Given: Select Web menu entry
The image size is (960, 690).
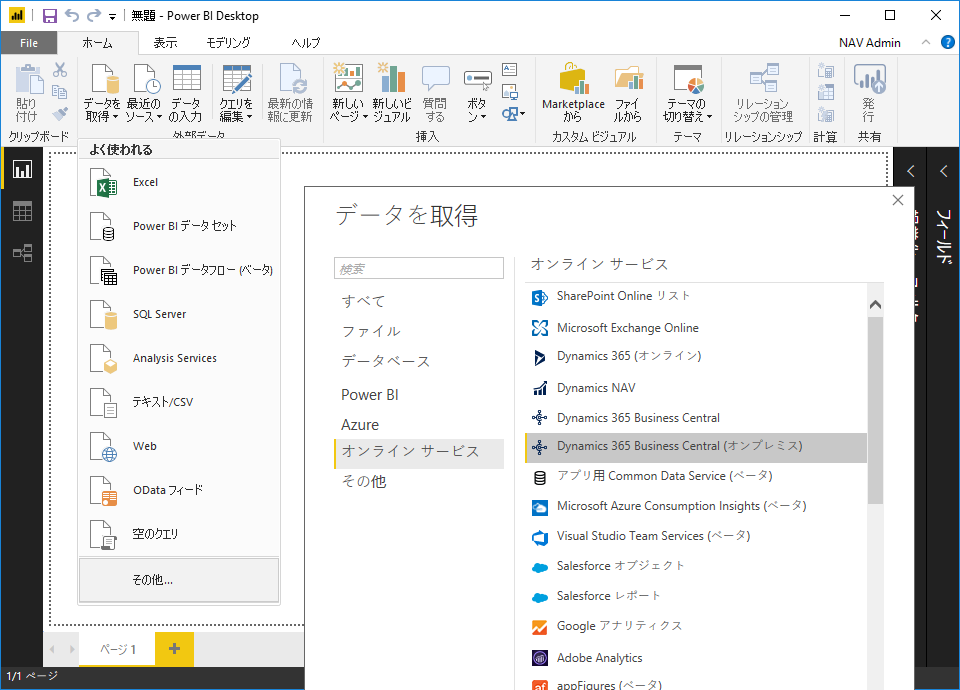Looking at the screenshot, I should coord(179,446).
